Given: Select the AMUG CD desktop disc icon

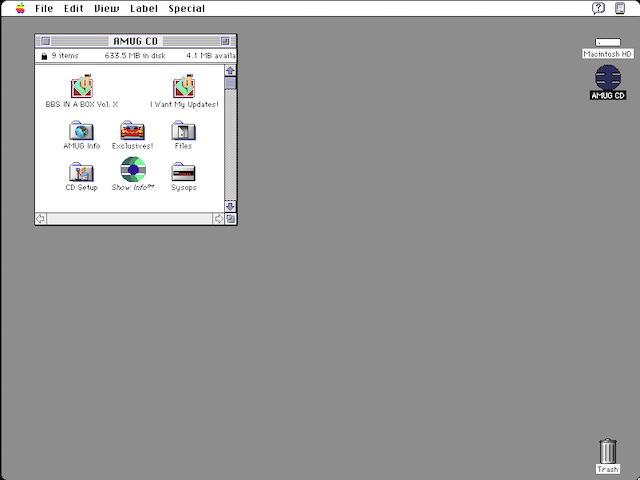Looking at the screenshot, I should click(x=608, y=78).
